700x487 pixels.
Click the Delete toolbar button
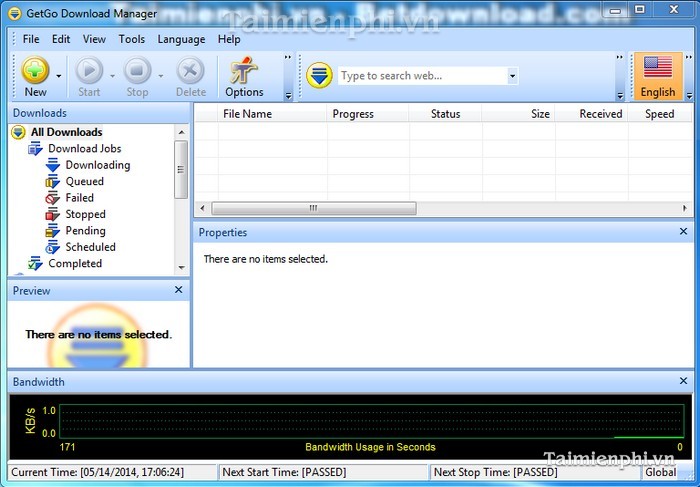pyautogui.click(x=191, y=77)
